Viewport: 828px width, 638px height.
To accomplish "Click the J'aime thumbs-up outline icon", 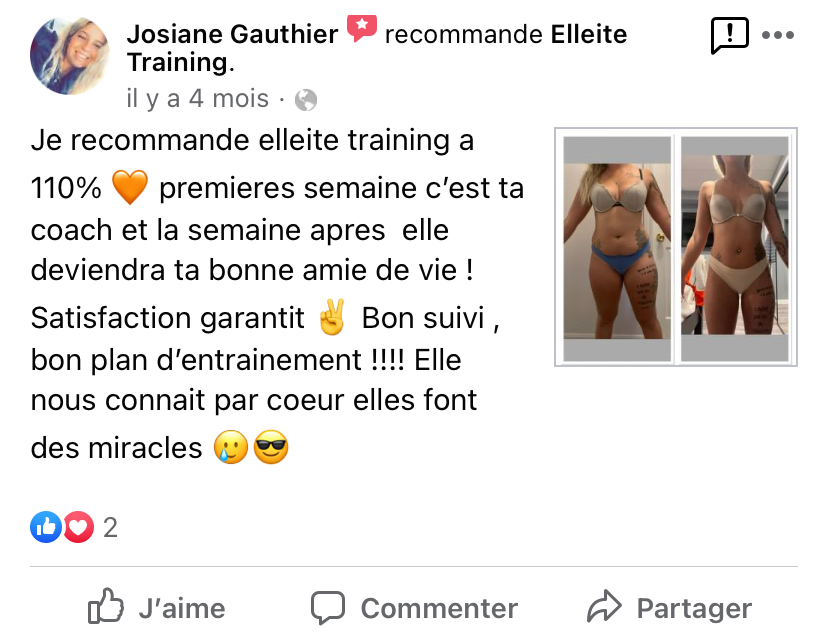I will (x=106, y=606).
